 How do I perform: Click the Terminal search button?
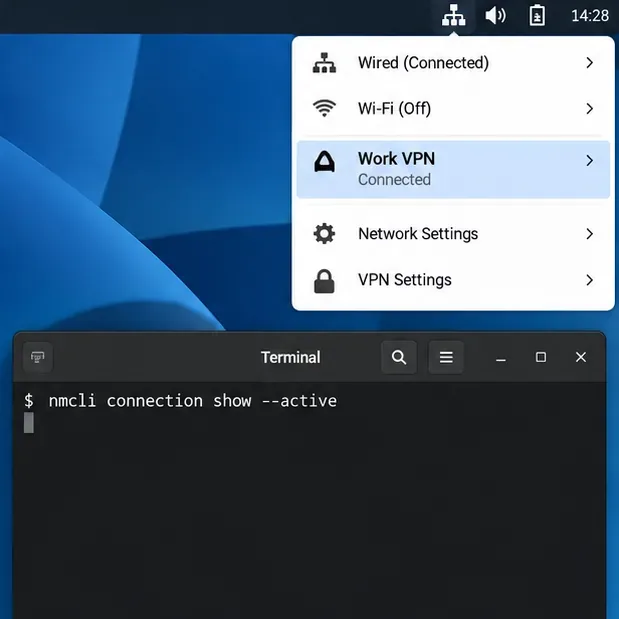(399, 357)
